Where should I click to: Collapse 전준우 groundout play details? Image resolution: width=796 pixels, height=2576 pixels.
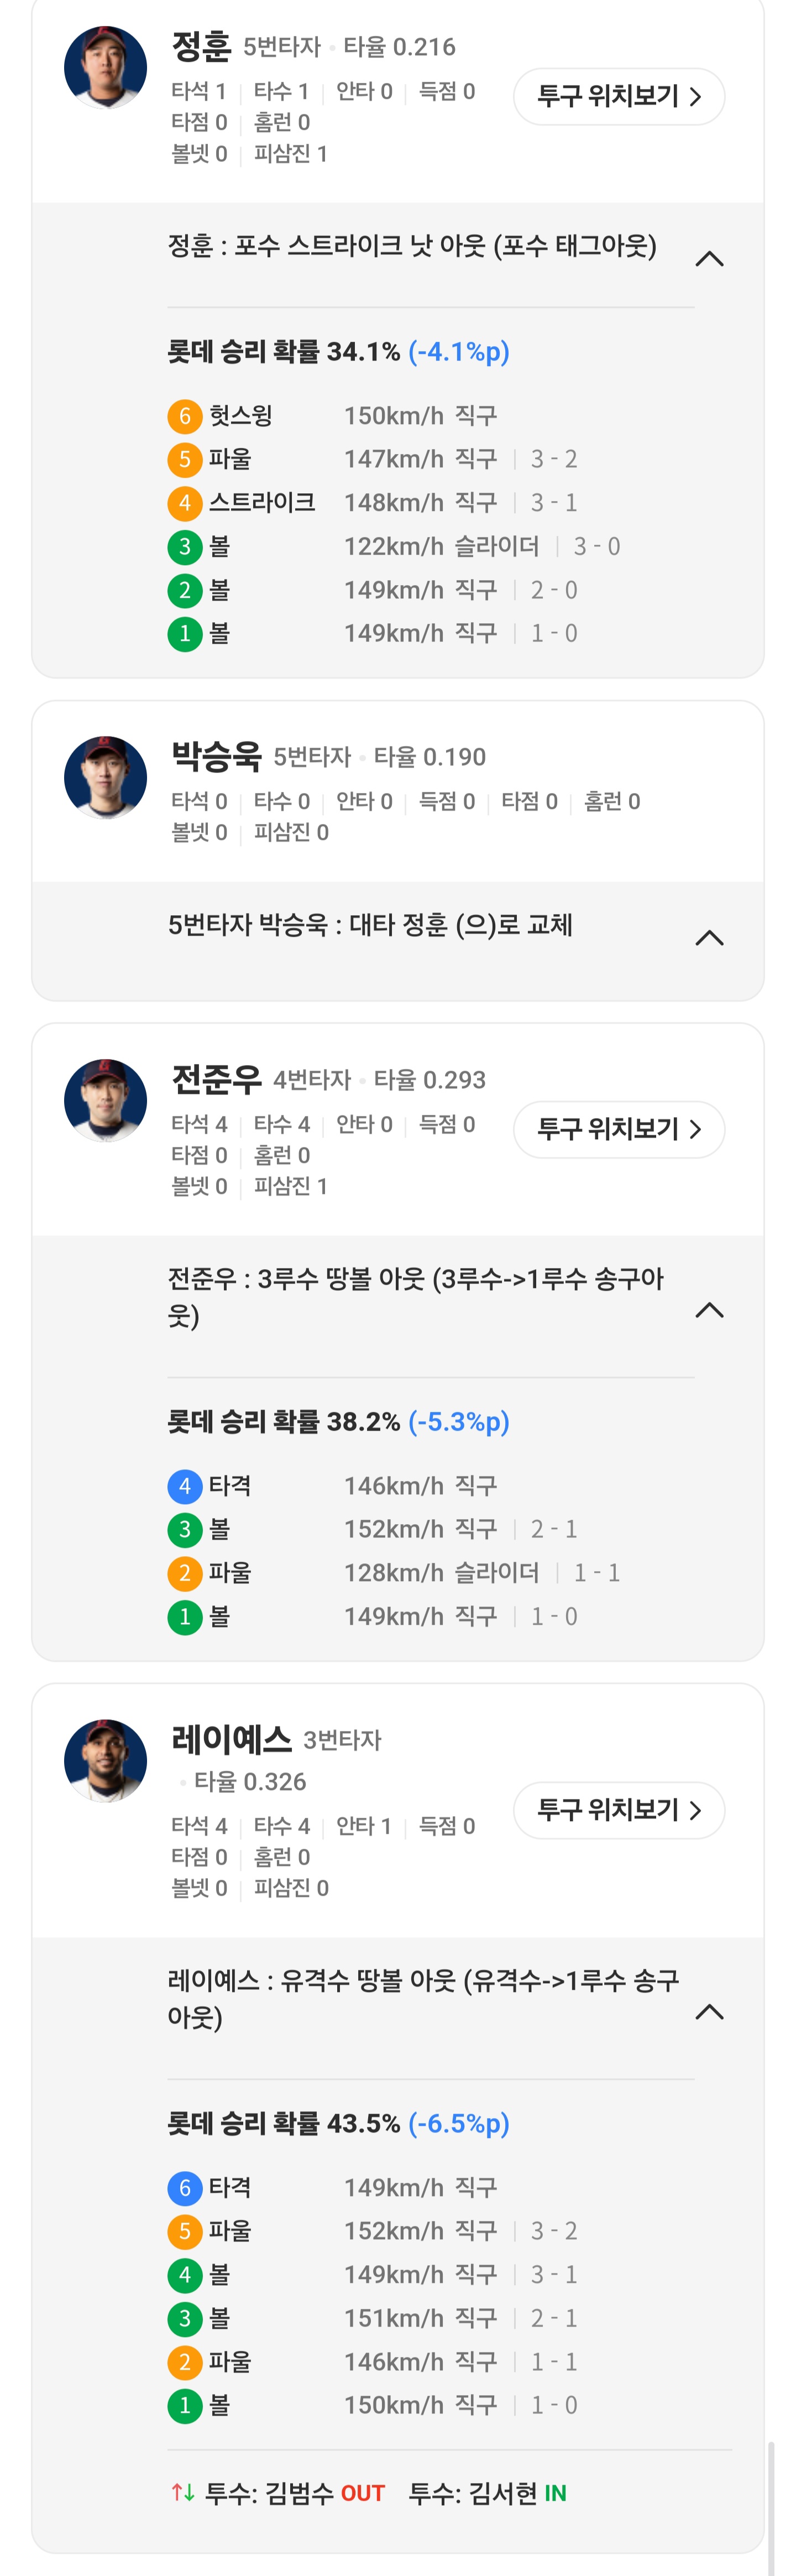(x=709, y=1310)
